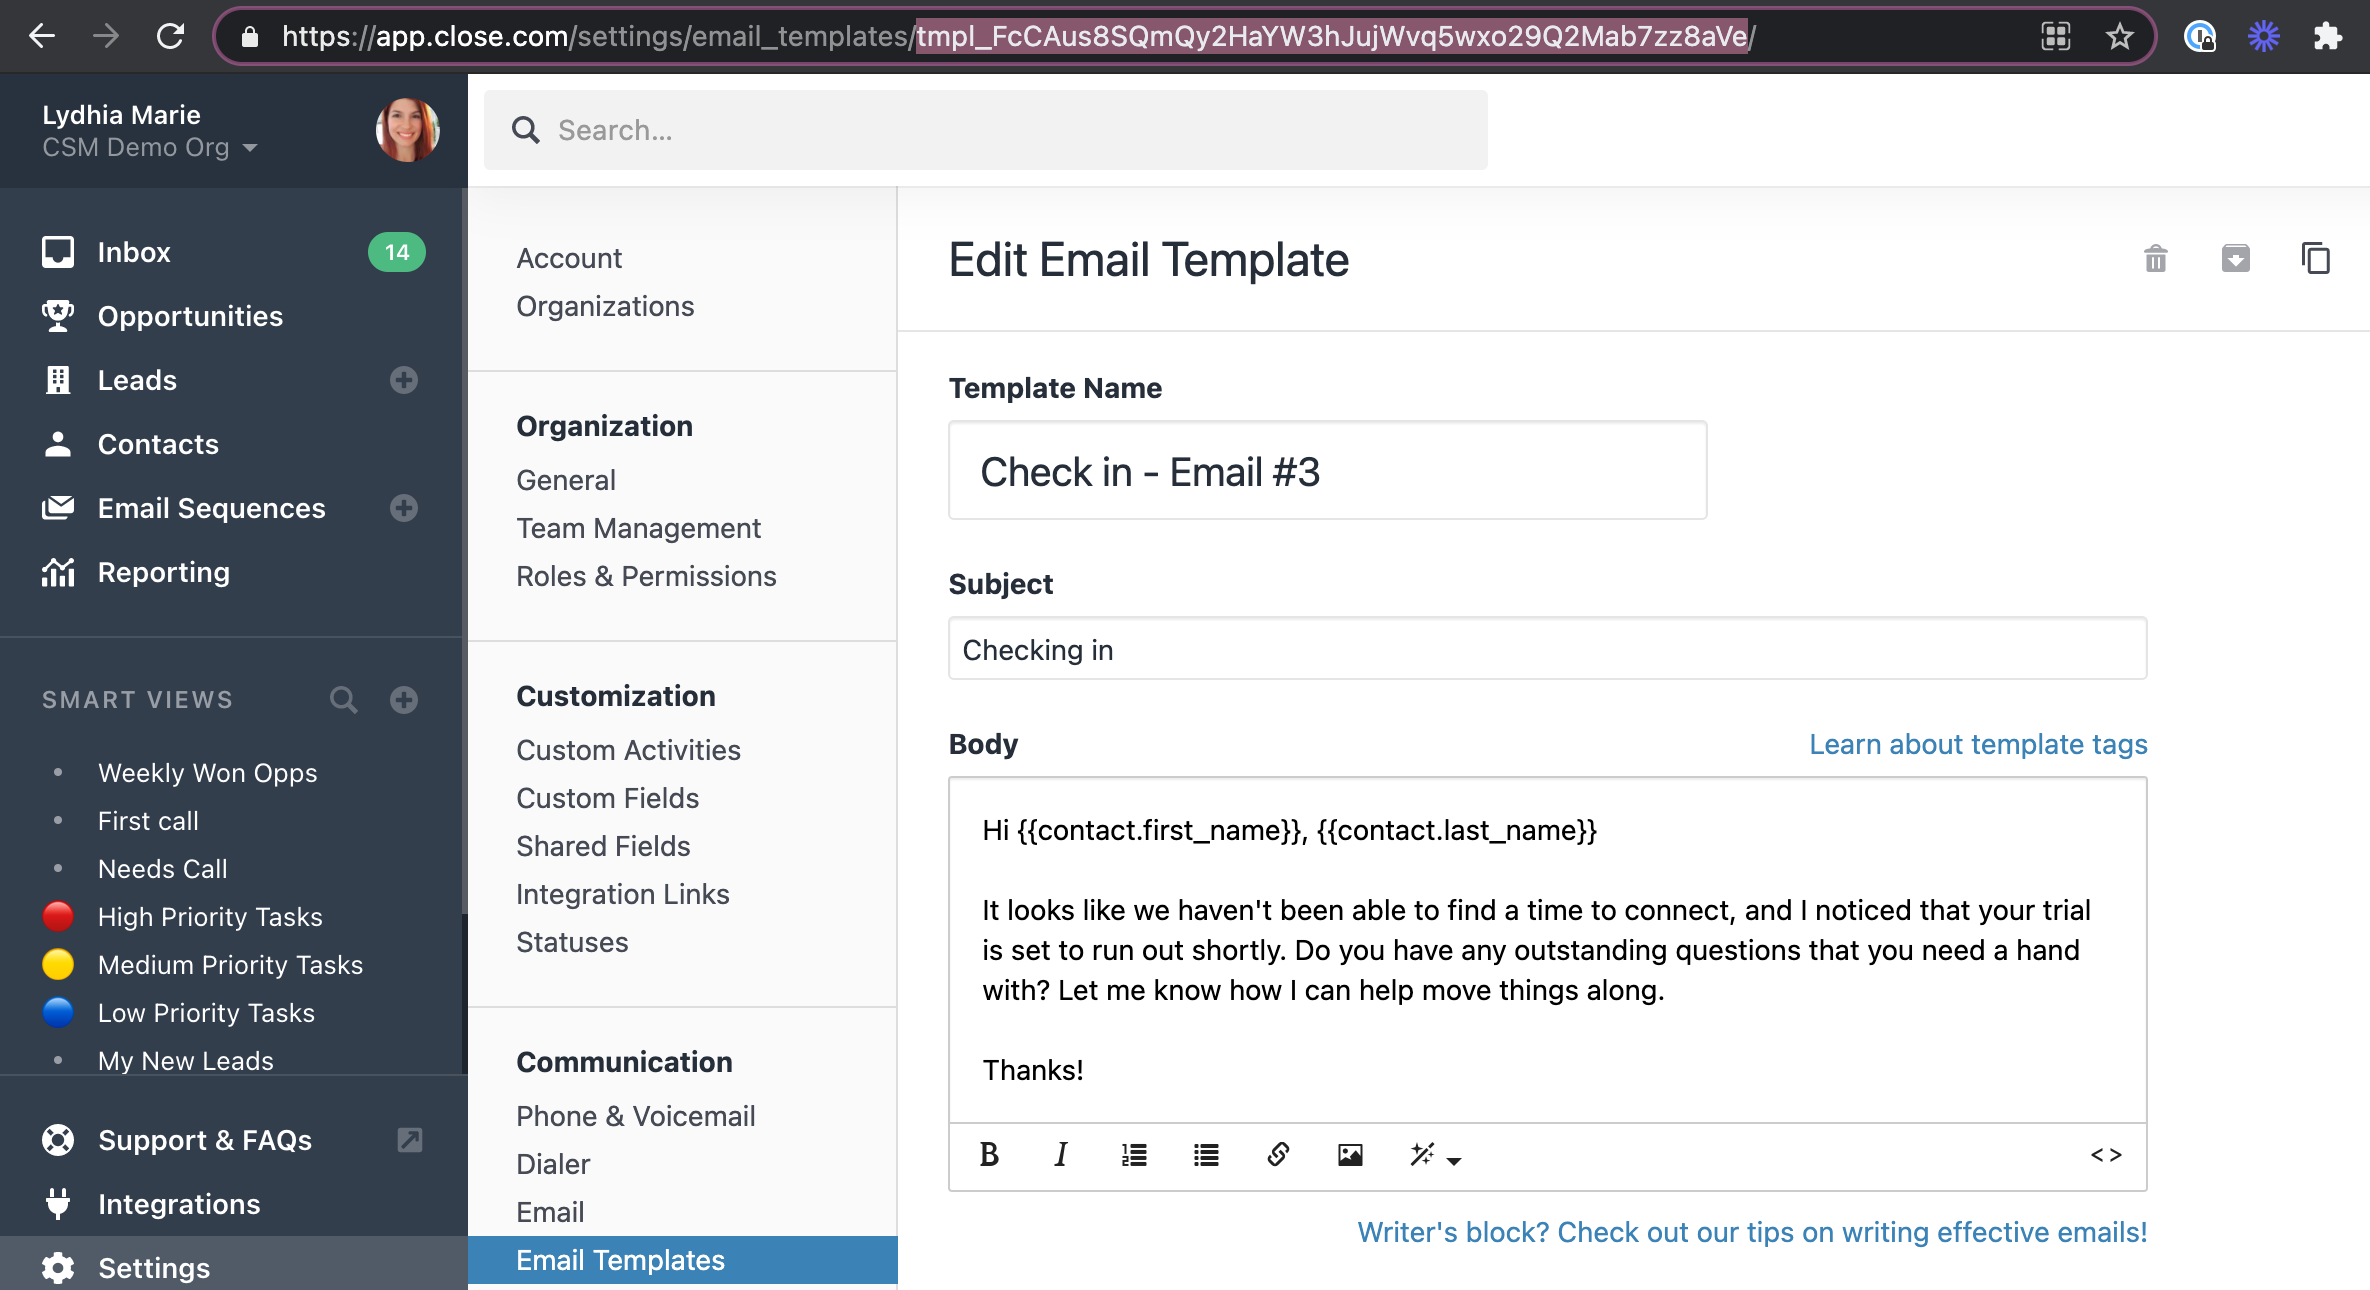Viewport: 2370px width, 1290px height.
Task: Reload the browser page
Action: click(170, 36)
